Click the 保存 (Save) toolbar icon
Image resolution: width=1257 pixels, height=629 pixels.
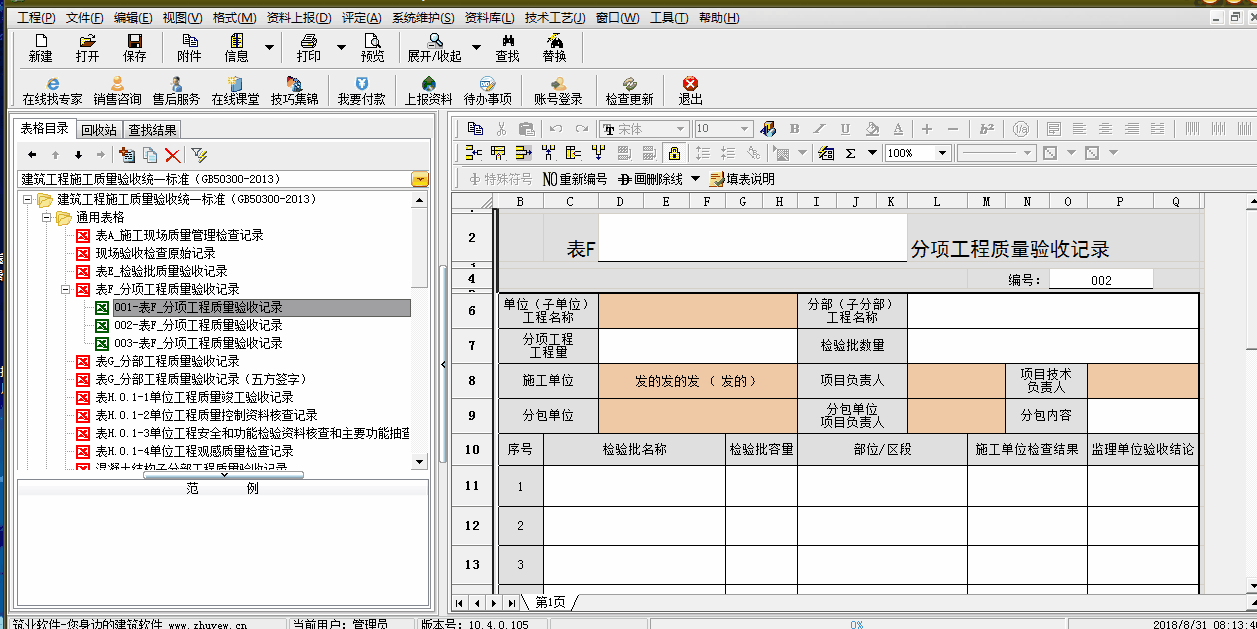[x=134, y=47]
